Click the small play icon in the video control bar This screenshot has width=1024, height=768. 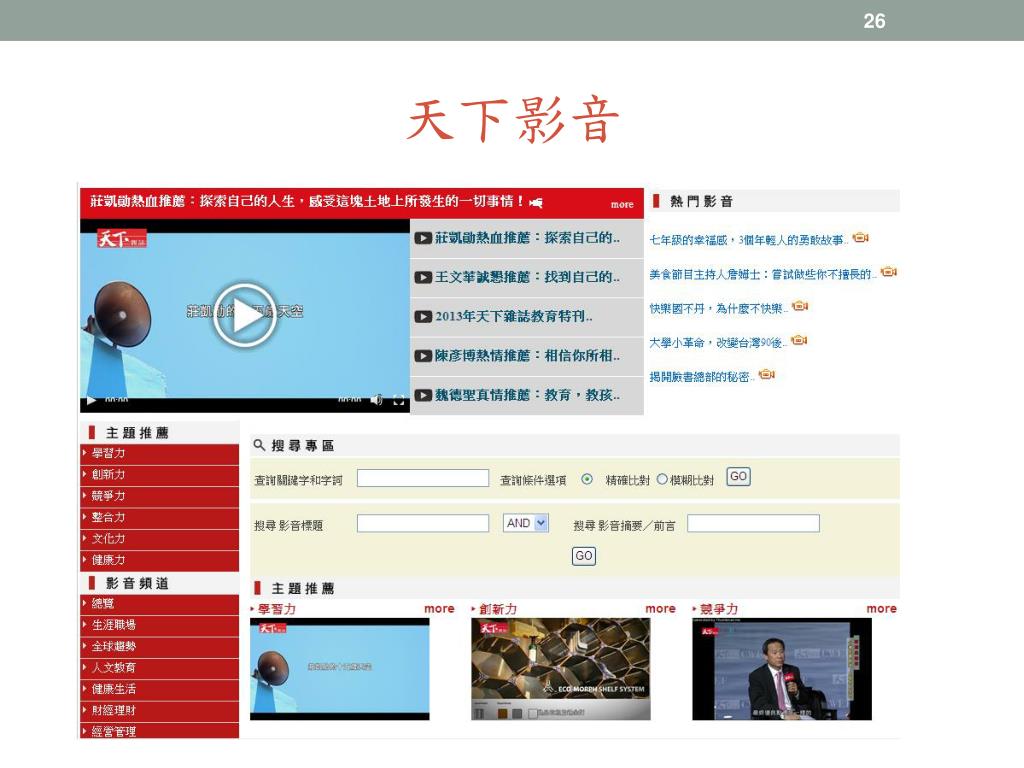click(x=91, y=400)
